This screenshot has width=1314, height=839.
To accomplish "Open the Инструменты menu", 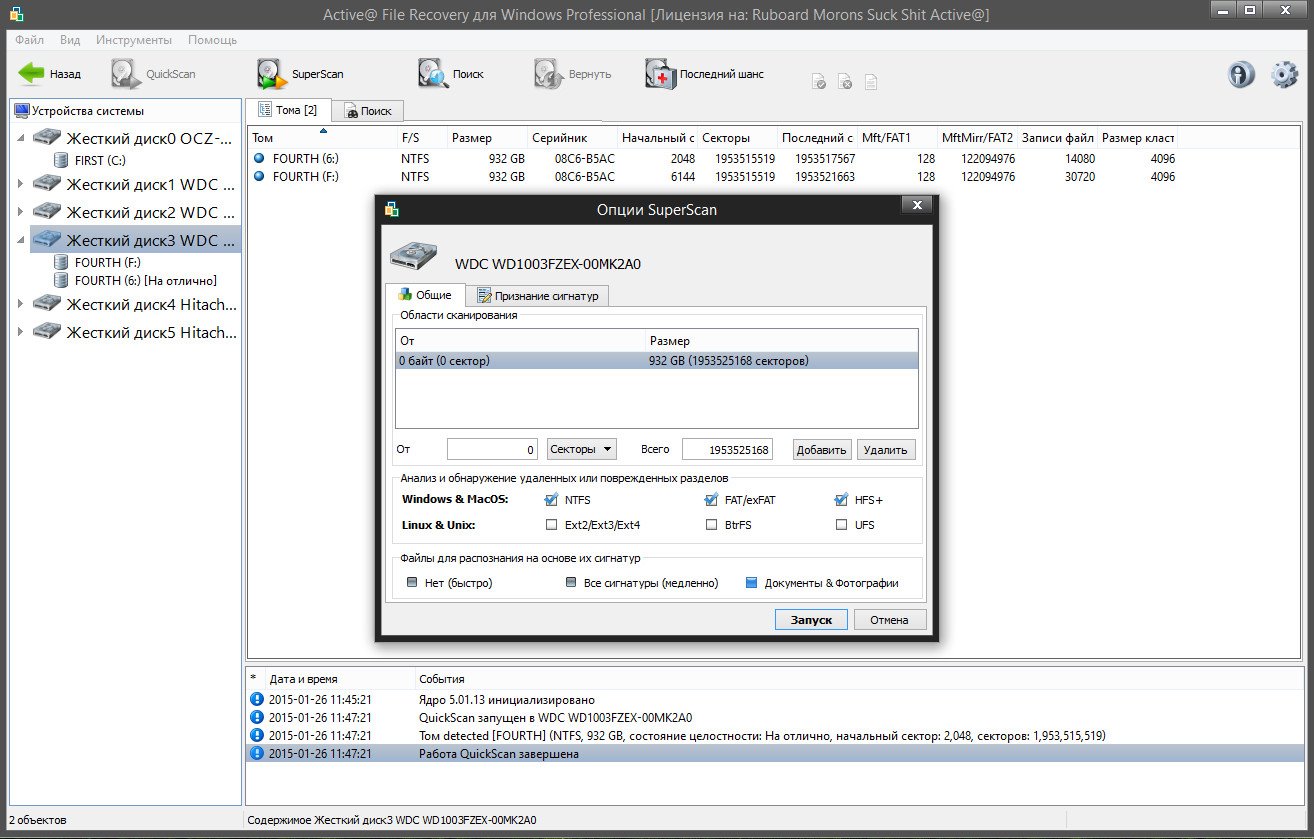I will 134,40.
